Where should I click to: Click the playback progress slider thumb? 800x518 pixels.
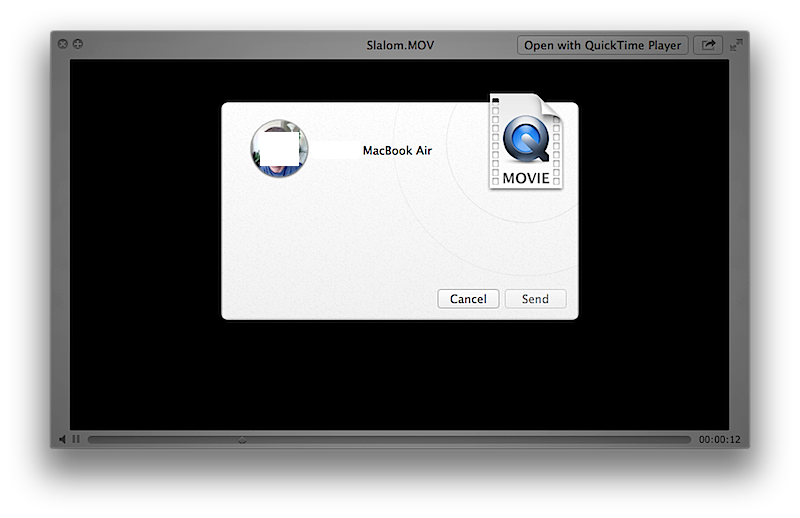242,440
